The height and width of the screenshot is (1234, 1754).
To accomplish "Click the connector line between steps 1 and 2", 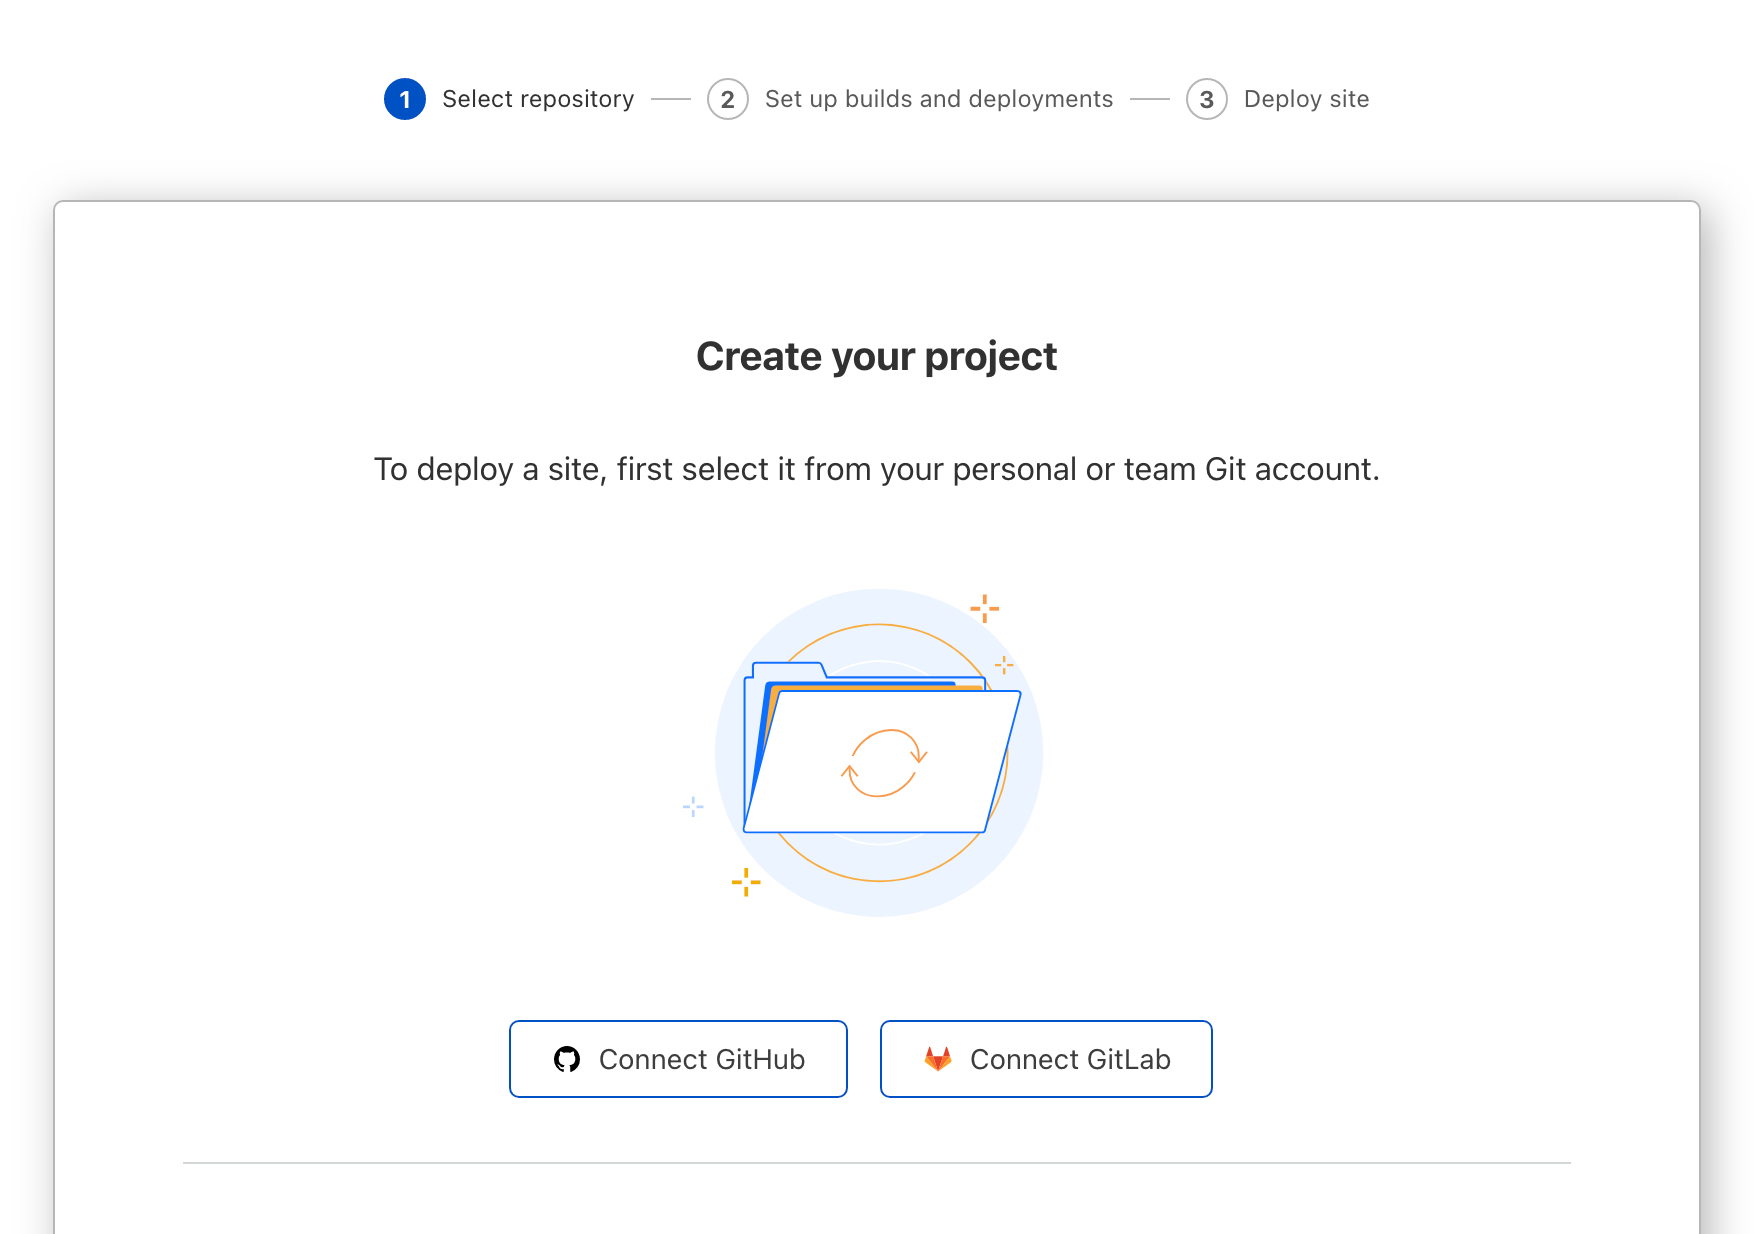I will pos(671,99).
